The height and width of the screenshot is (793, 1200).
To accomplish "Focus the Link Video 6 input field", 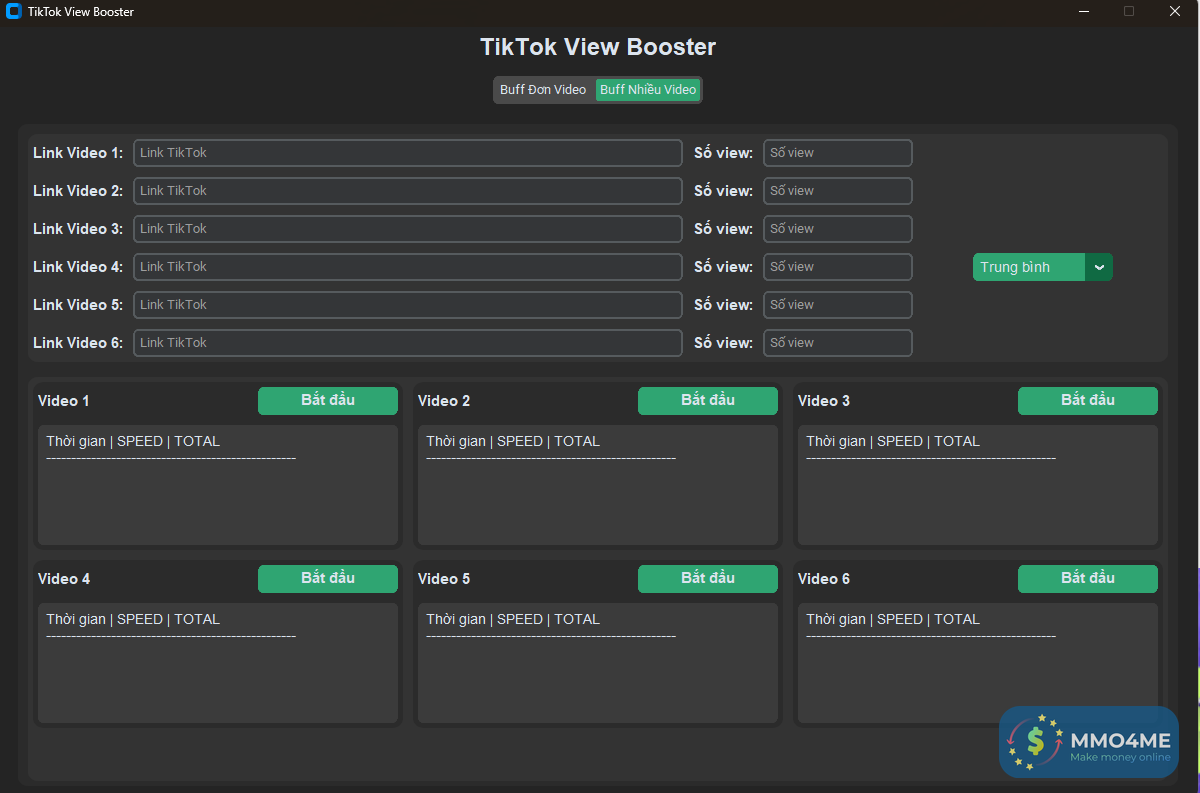I will pyautogui.click(x=408, y=343).
